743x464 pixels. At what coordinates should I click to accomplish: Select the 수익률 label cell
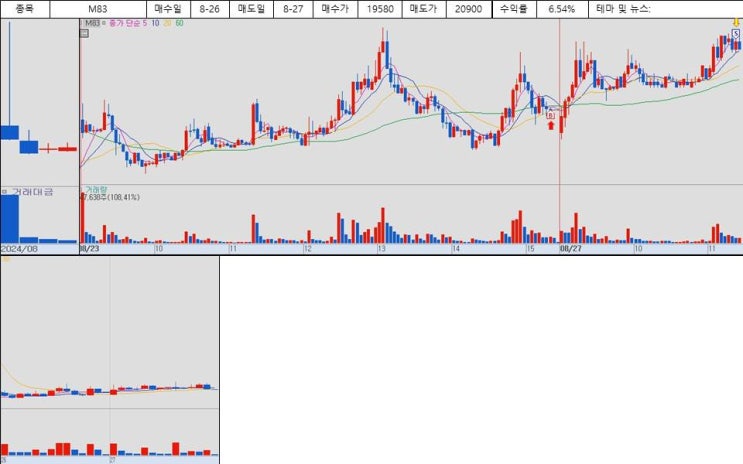pyautogui.click(x=514, y=9)
